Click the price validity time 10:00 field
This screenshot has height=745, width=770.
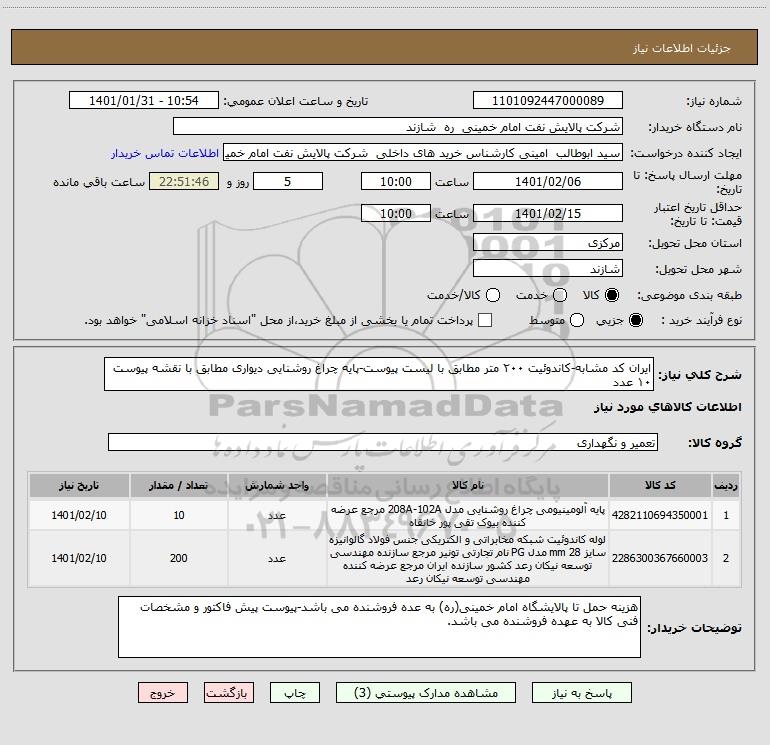[x=396, y=213]
